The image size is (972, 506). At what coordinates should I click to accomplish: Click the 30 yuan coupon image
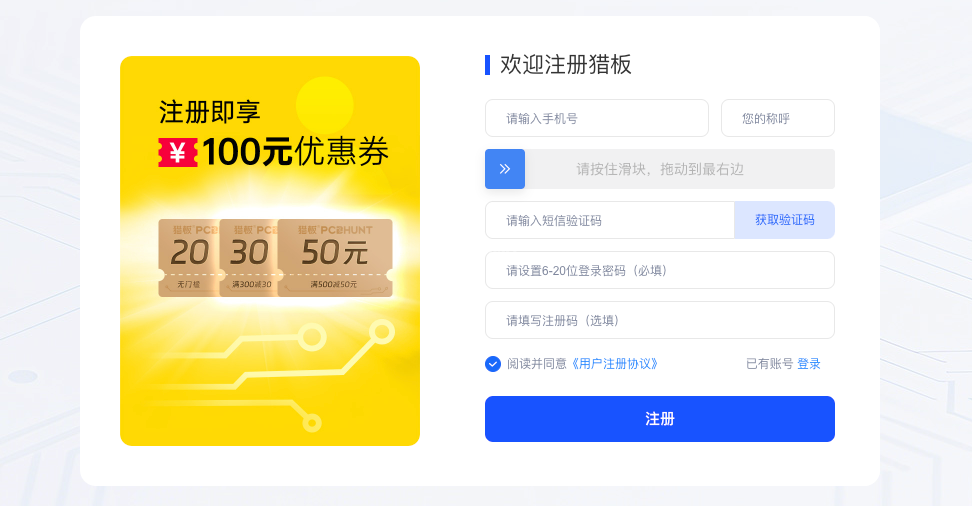248,257
